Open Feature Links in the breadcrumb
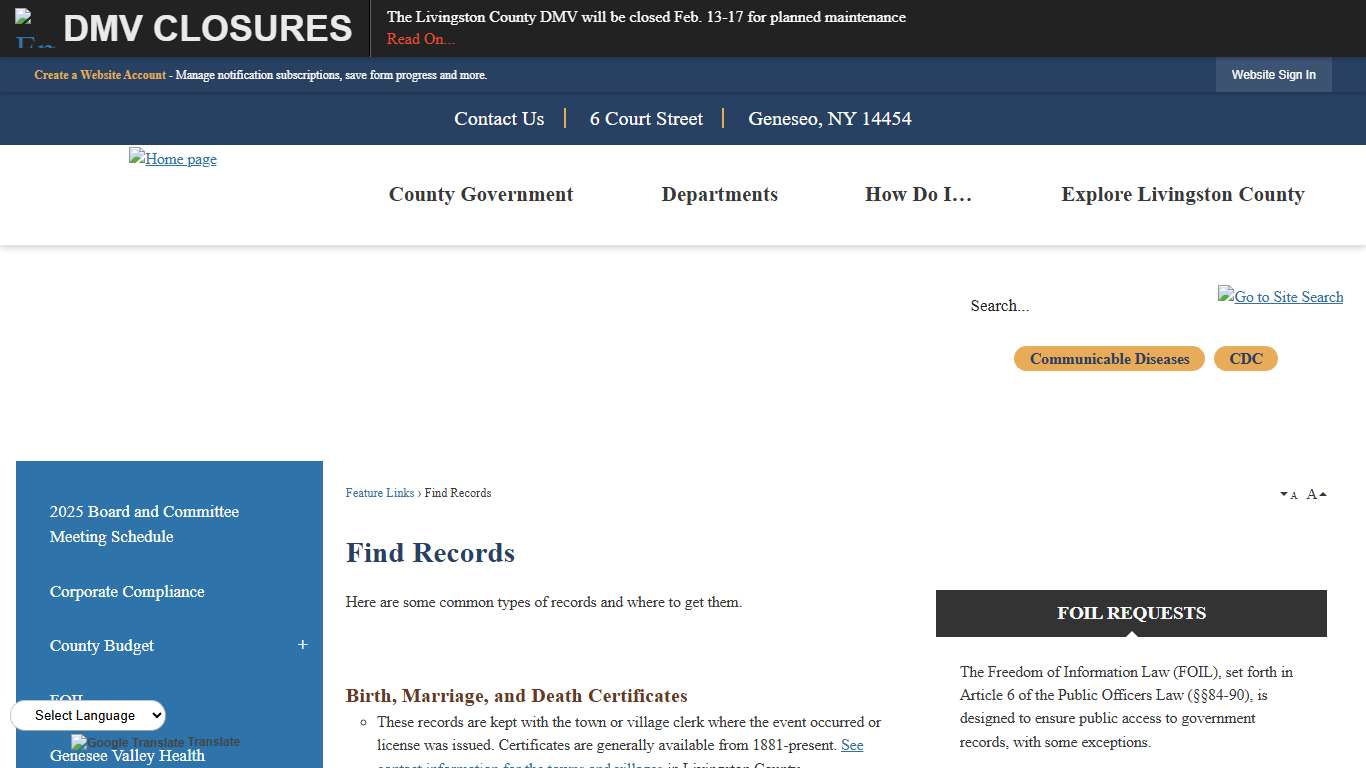This screenshot has width=1366, height=768. tap(380, 493)
